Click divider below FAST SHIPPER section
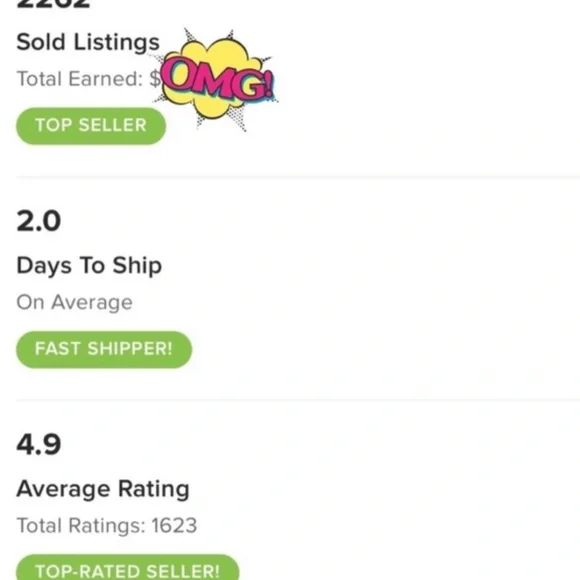This screenshot has width=580, height=580. click(298, 401)
